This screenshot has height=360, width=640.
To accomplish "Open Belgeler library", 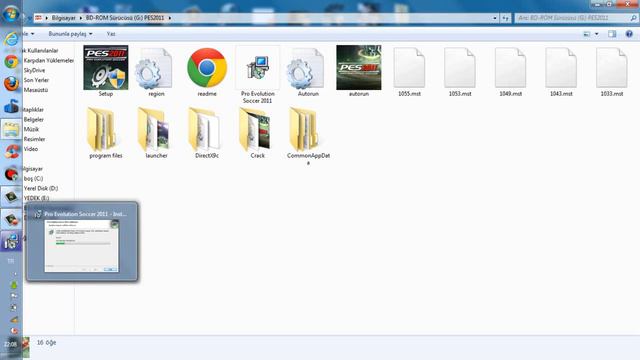I will coord(33,120).
